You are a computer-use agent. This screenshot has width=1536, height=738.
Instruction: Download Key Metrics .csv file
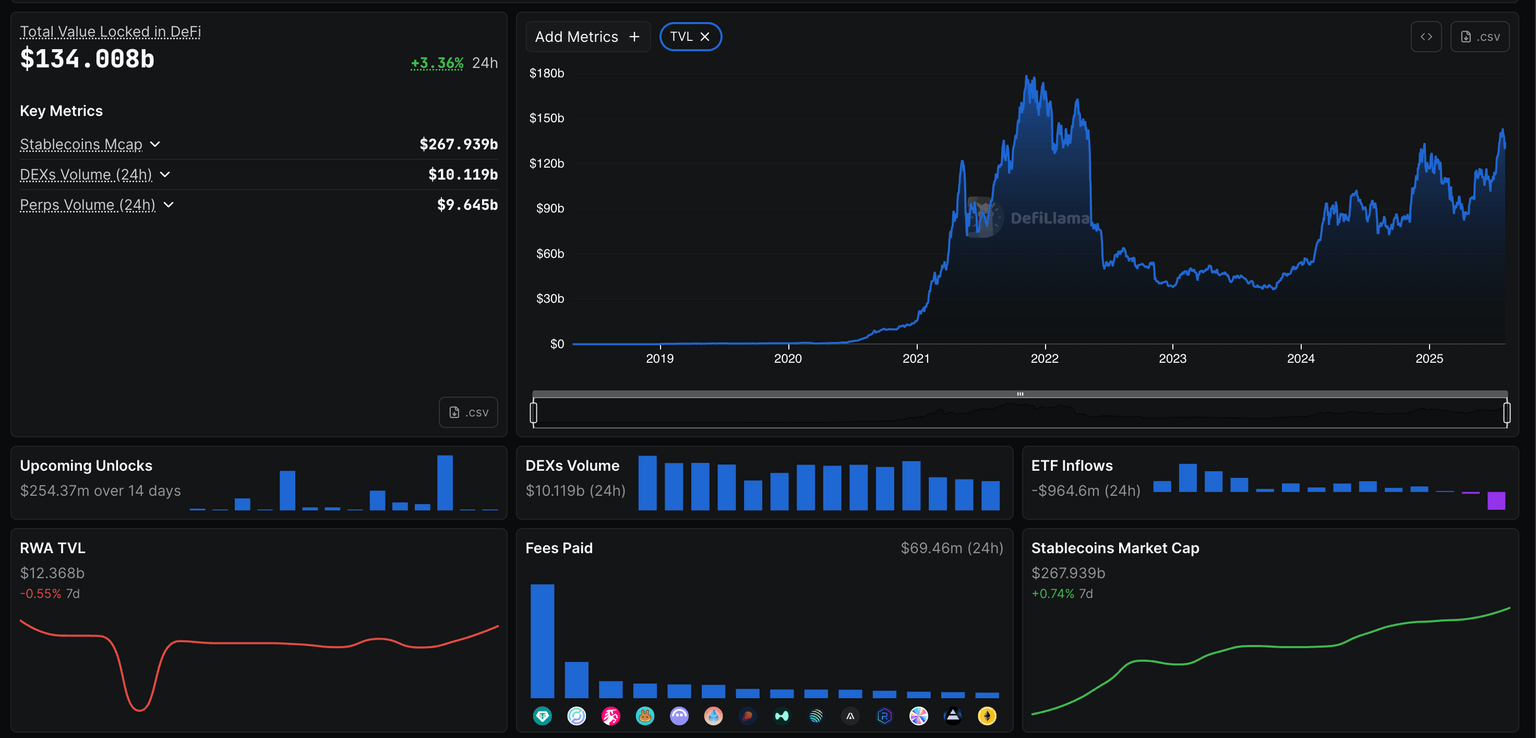tap(468, 412)
